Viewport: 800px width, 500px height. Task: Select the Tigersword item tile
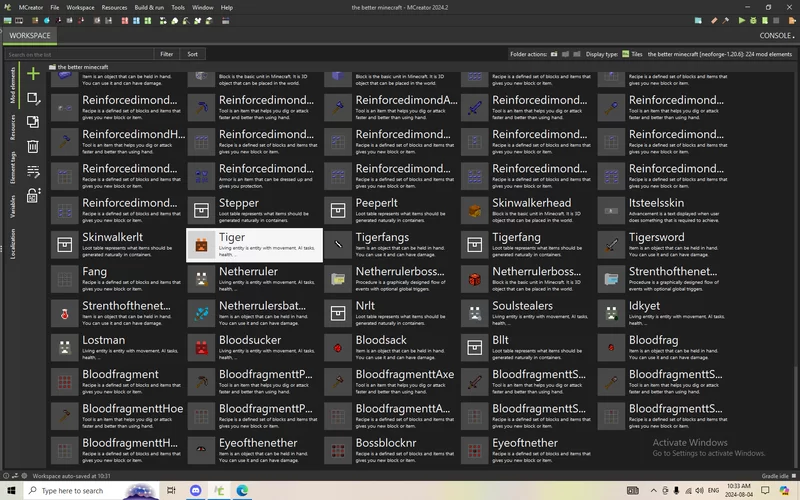[664, 245]
